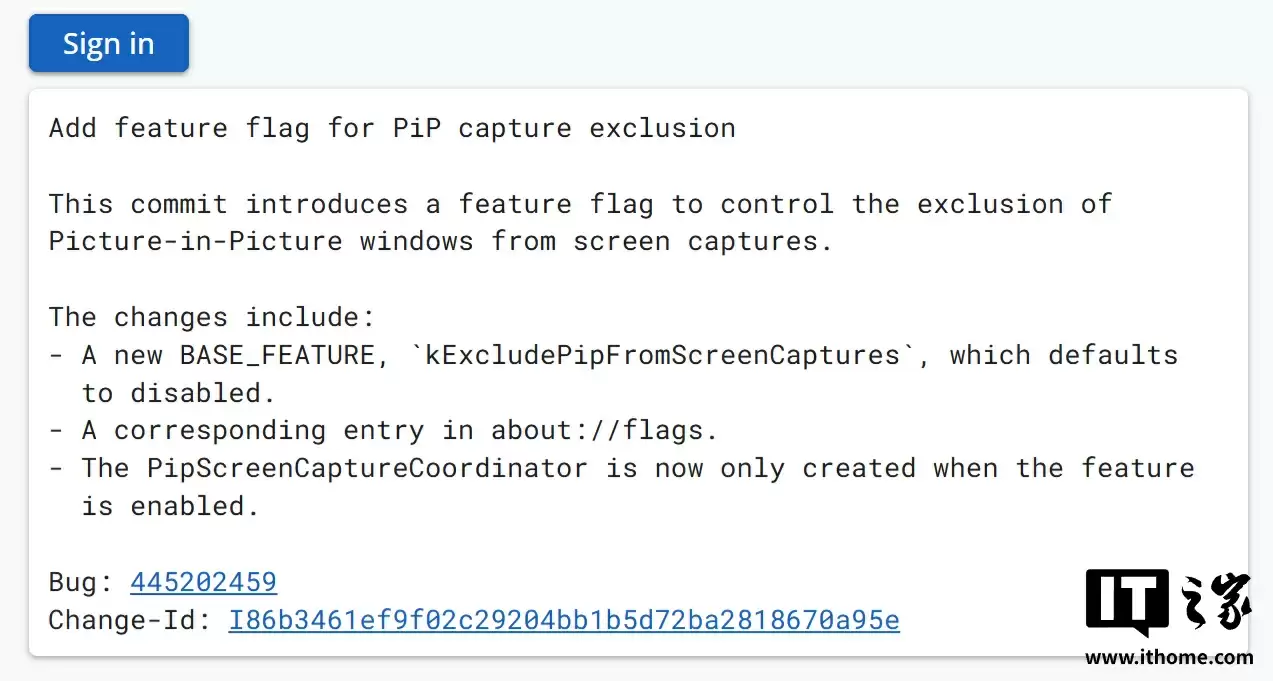Open the Change-Id I86b3461ef9f02c29204bb1b5d72ba2818670a95e link
This screenshot has height=681, width=1273.
tap(564, 620)
